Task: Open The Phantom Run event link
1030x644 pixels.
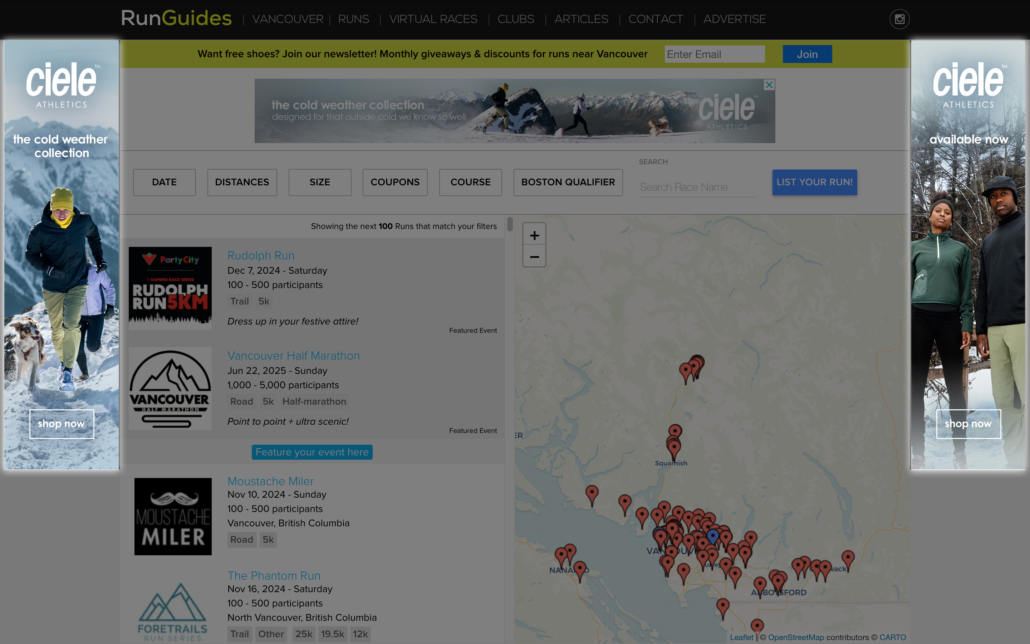Action: pos(274,576)
